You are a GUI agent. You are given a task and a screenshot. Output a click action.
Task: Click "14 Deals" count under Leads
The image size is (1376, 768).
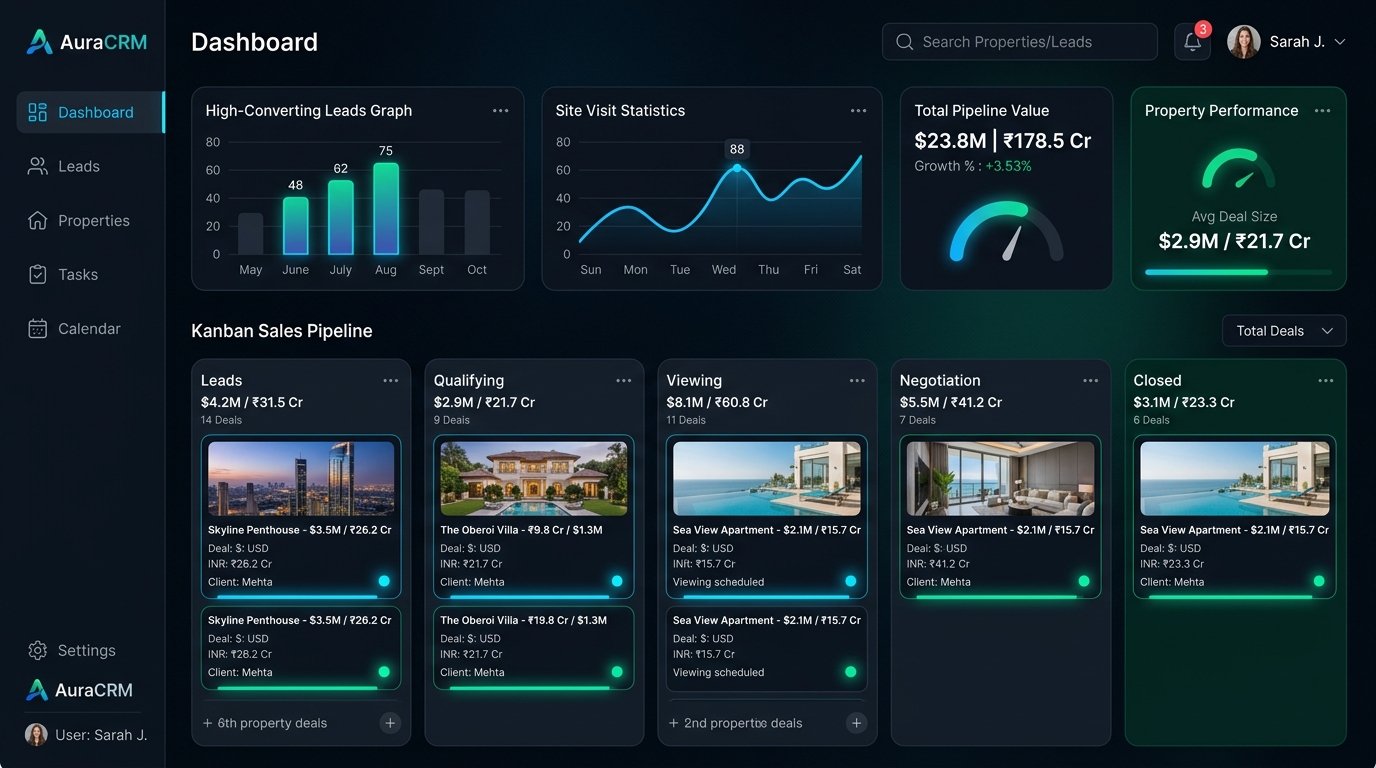[221, 420]
